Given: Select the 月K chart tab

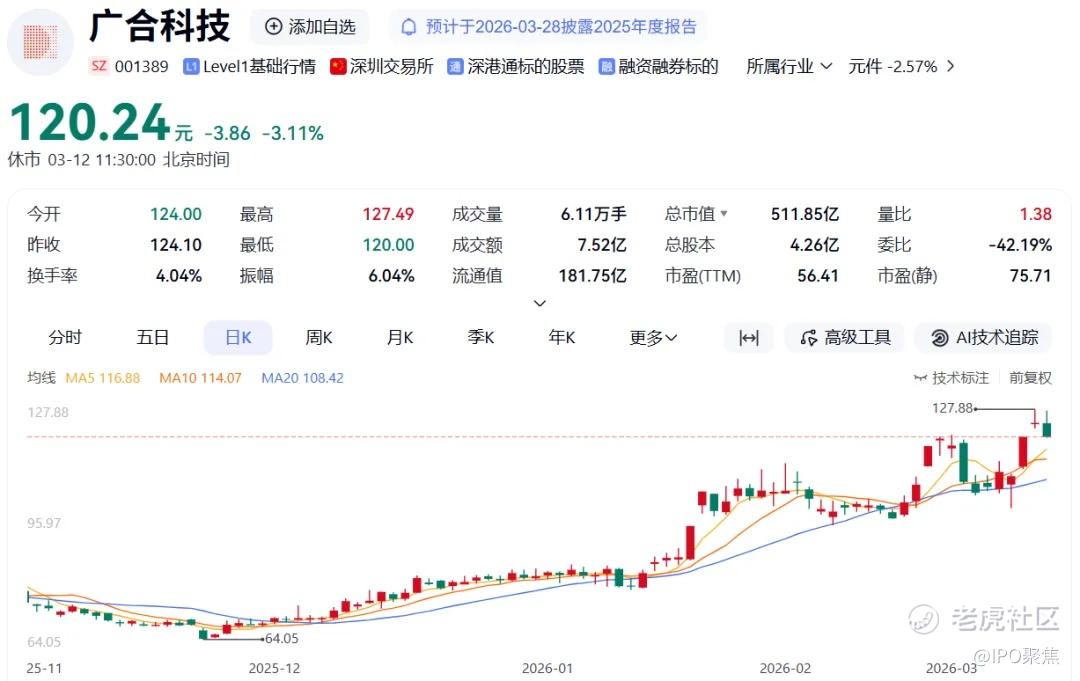Looking at the screenshot, I should [399, 337].
